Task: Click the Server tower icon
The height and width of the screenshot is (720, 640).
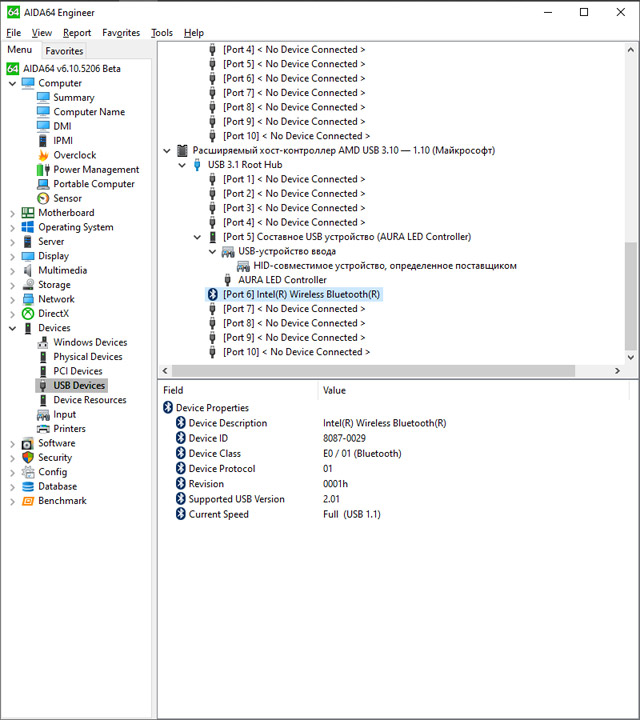Action: pos(28,242)
